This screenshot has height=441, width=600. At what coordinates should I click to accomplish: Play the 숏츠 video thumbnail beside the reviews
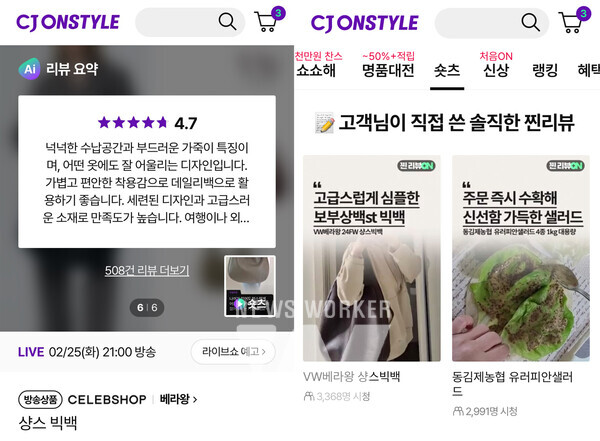pyautogui.click(x=250, y=286)
